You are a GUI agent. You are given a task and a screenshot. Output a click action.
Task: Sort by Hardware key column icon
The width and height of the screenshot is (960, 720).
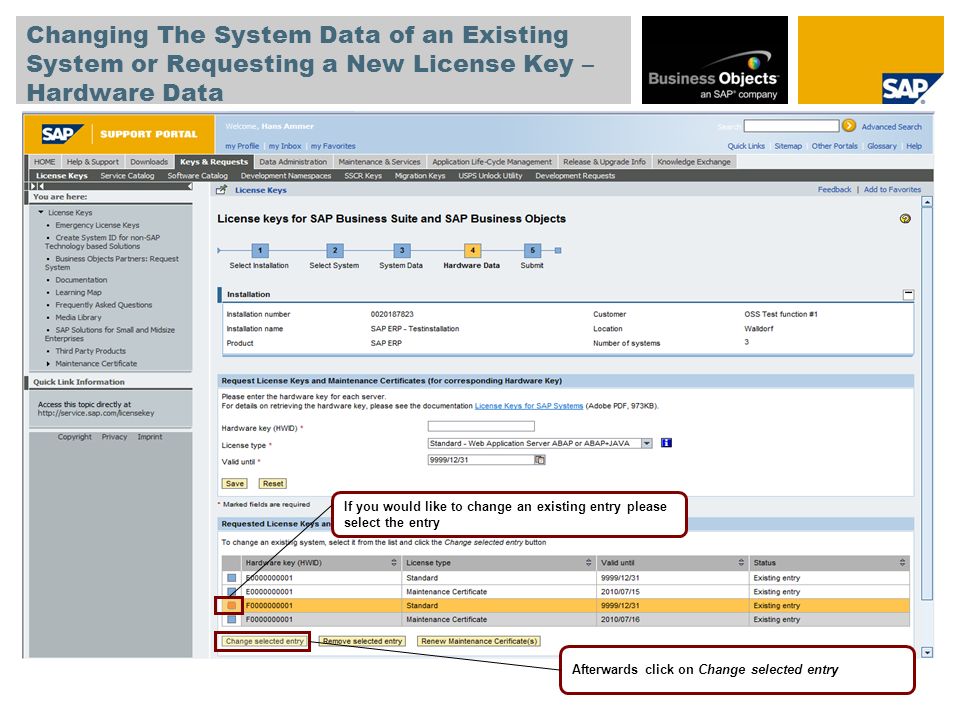pyautogui.click(x=394, y=562)
